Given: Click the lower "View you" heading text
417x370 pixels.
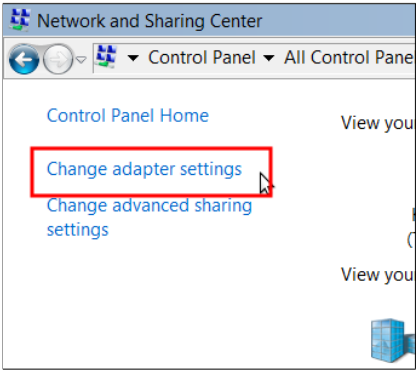Looking at the screenshot, I should pos(377,275).
